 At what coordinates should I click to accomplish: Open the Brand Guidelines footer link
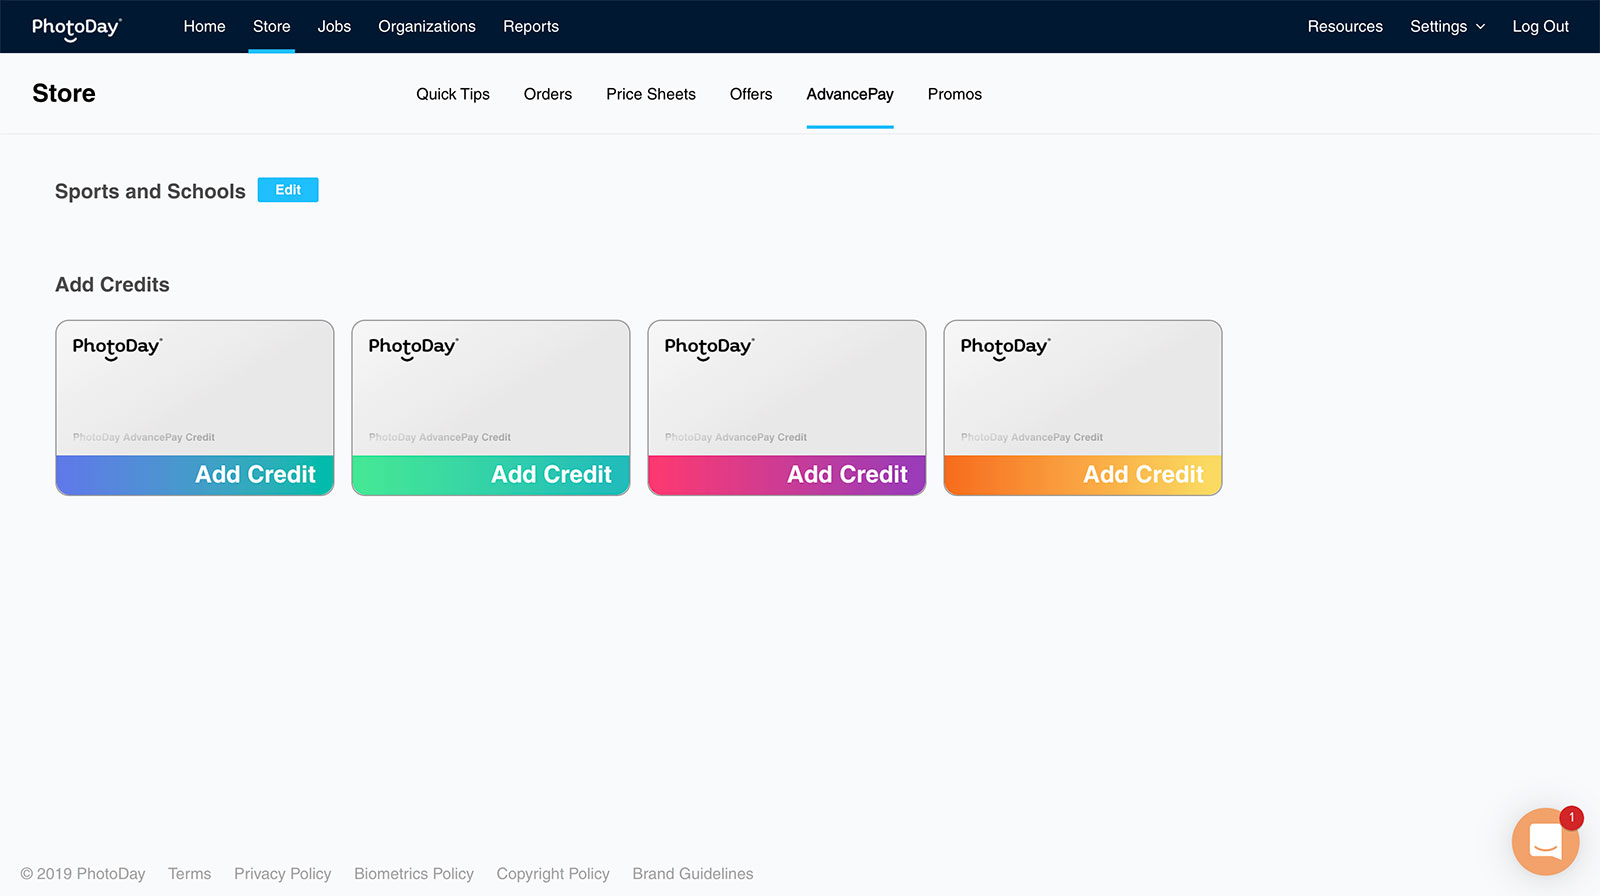coord(693,874)
